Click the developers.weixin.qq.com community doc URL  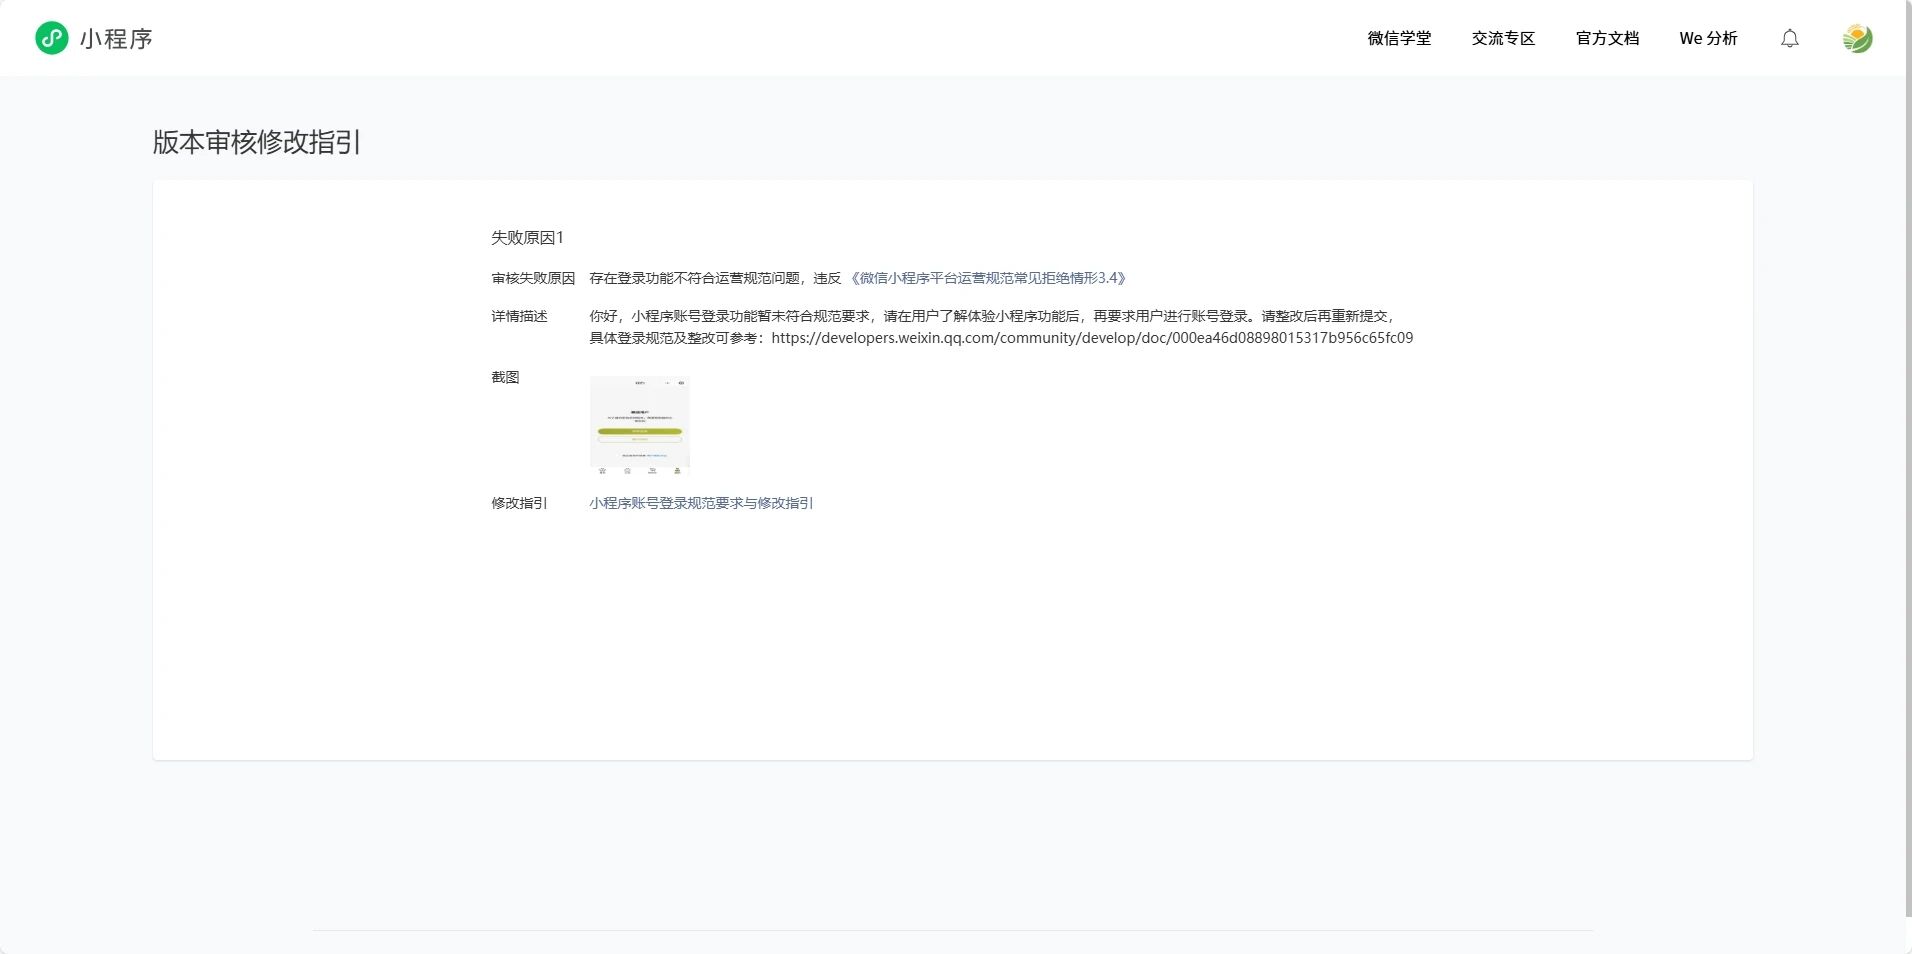(1092, 338)
